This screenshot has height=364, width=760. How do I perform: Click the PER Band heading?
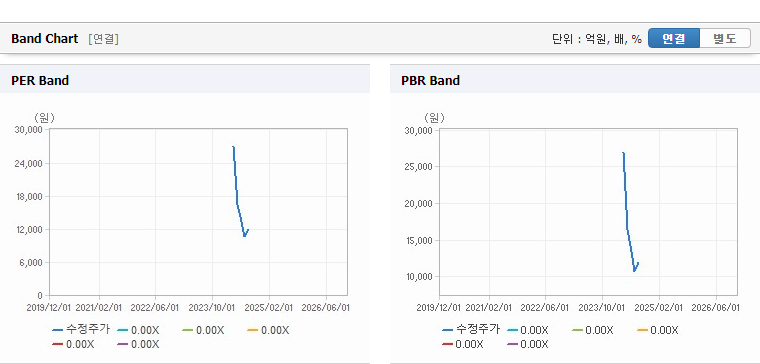coord(40,80)
